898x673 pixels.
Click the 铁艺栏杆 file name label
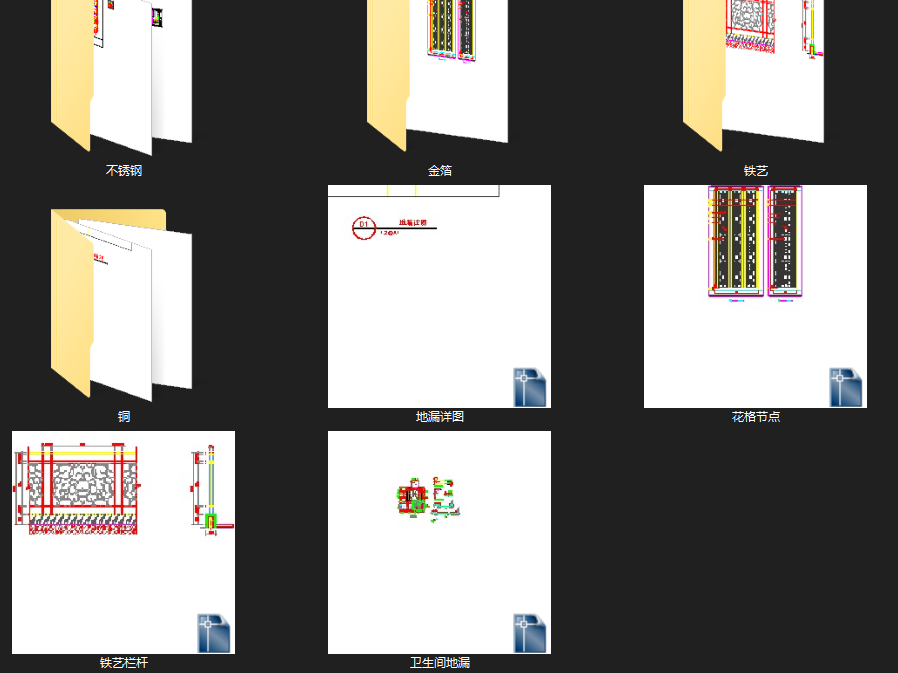tap(124, 663)
